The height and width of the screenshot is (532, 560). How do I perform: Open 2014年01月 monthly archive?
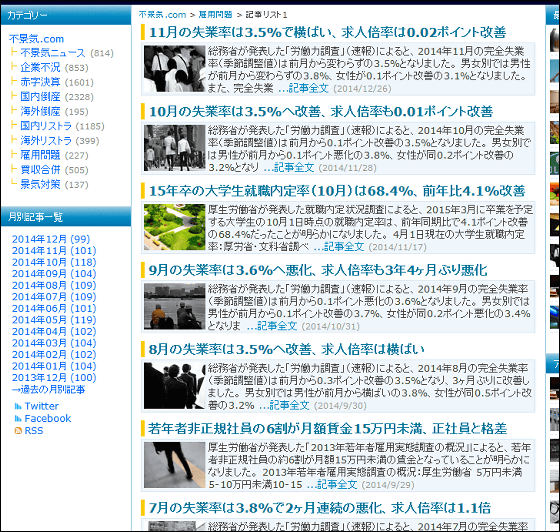coord(54,366)
